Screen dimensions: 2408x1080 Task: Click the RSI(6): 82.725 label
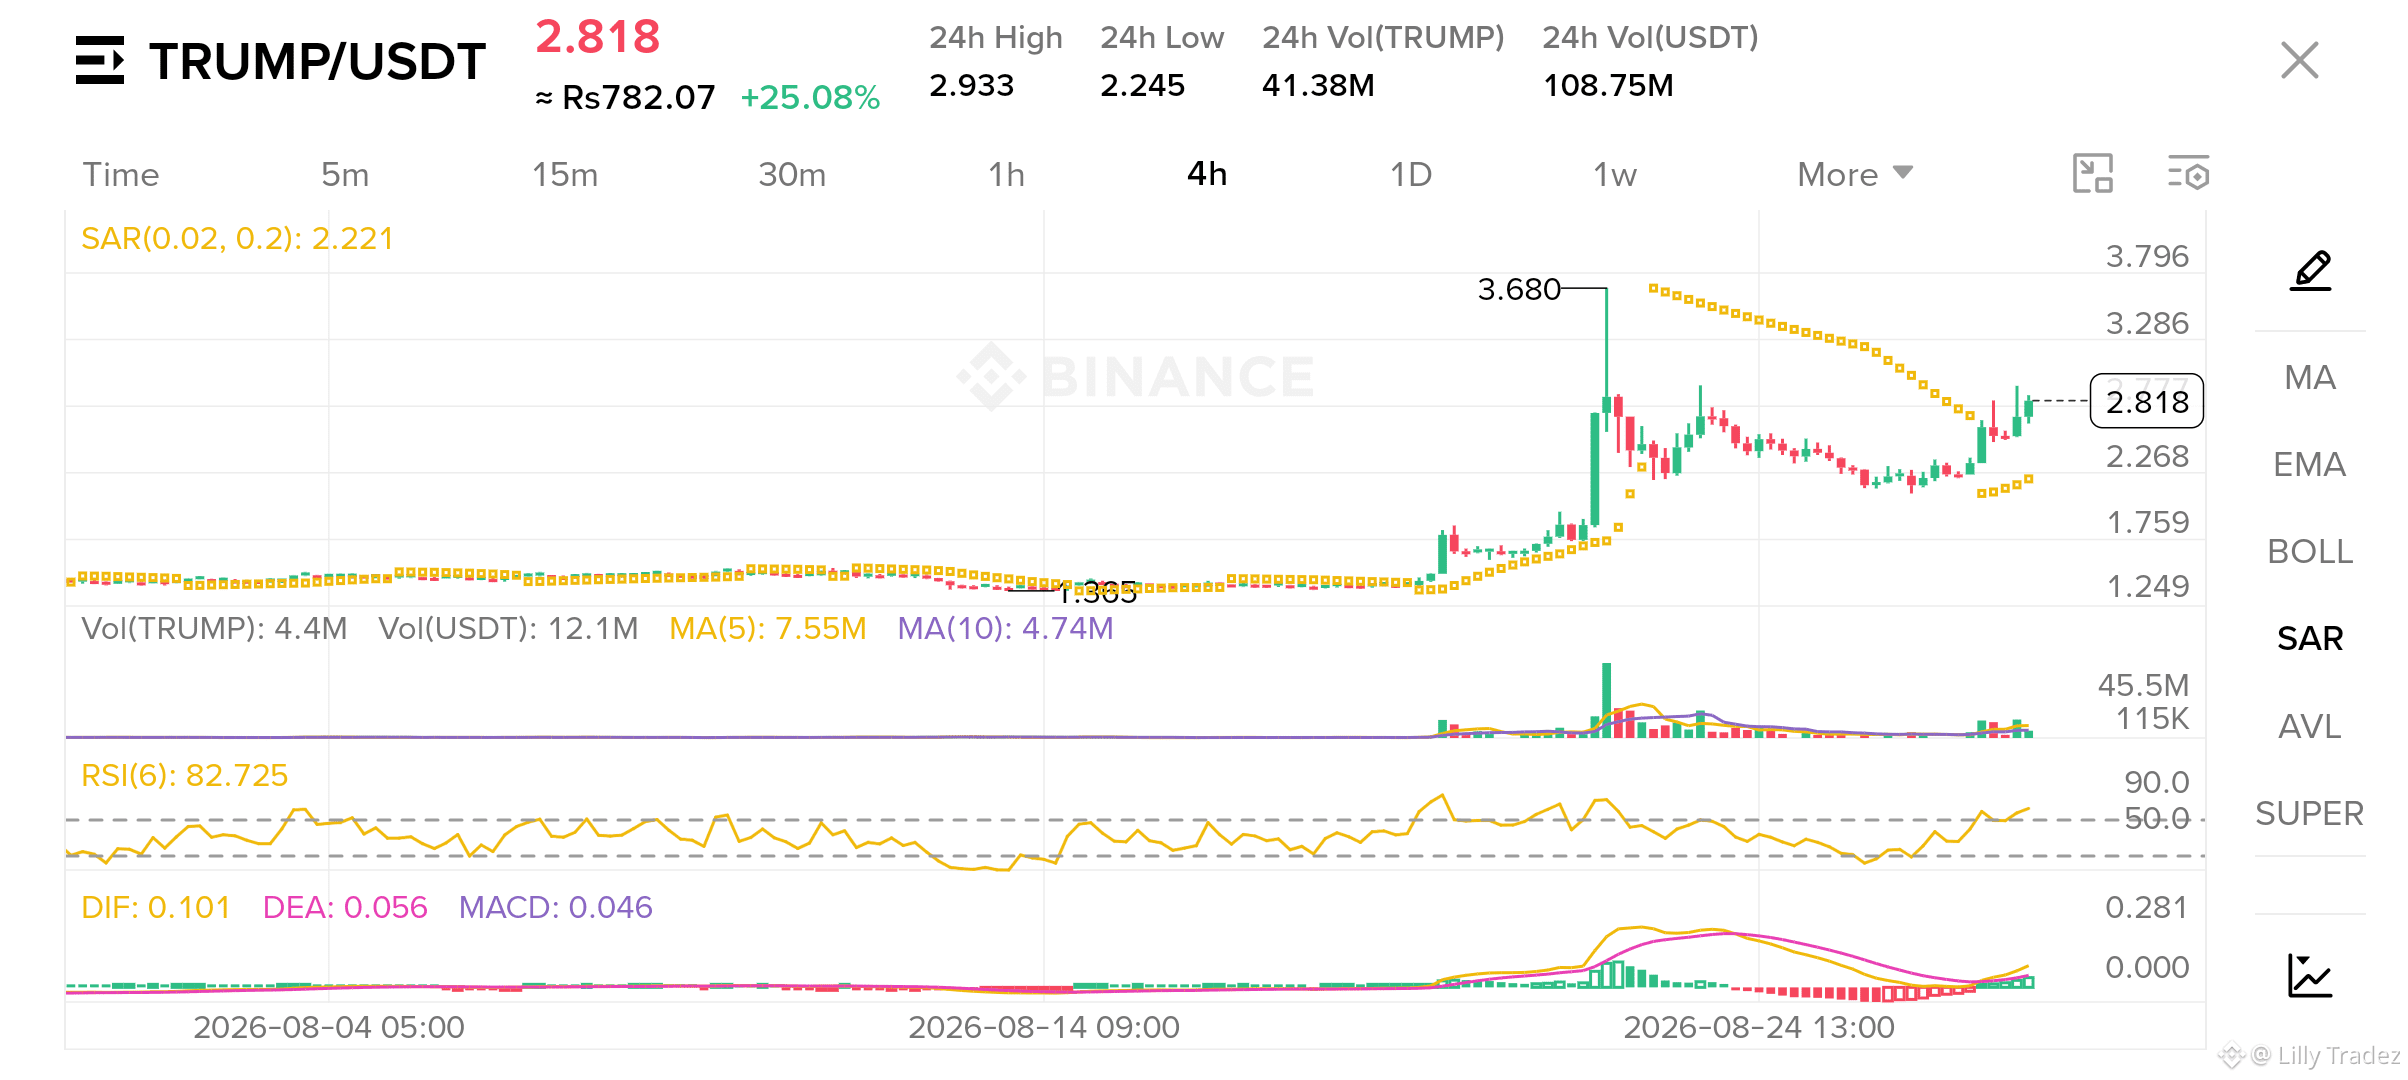tap(185, 775)
